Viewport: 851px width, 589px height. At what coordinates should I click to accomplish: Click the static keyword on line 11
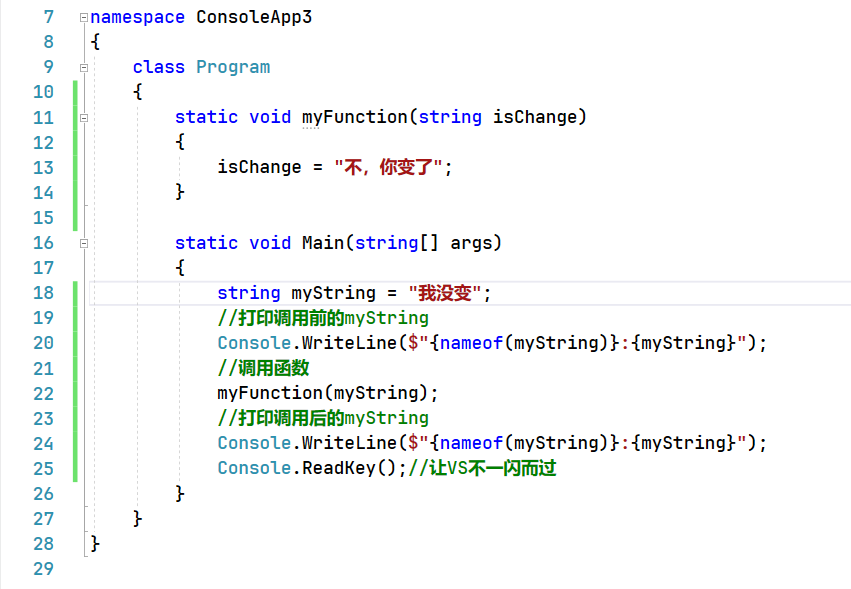click(206, 117)
